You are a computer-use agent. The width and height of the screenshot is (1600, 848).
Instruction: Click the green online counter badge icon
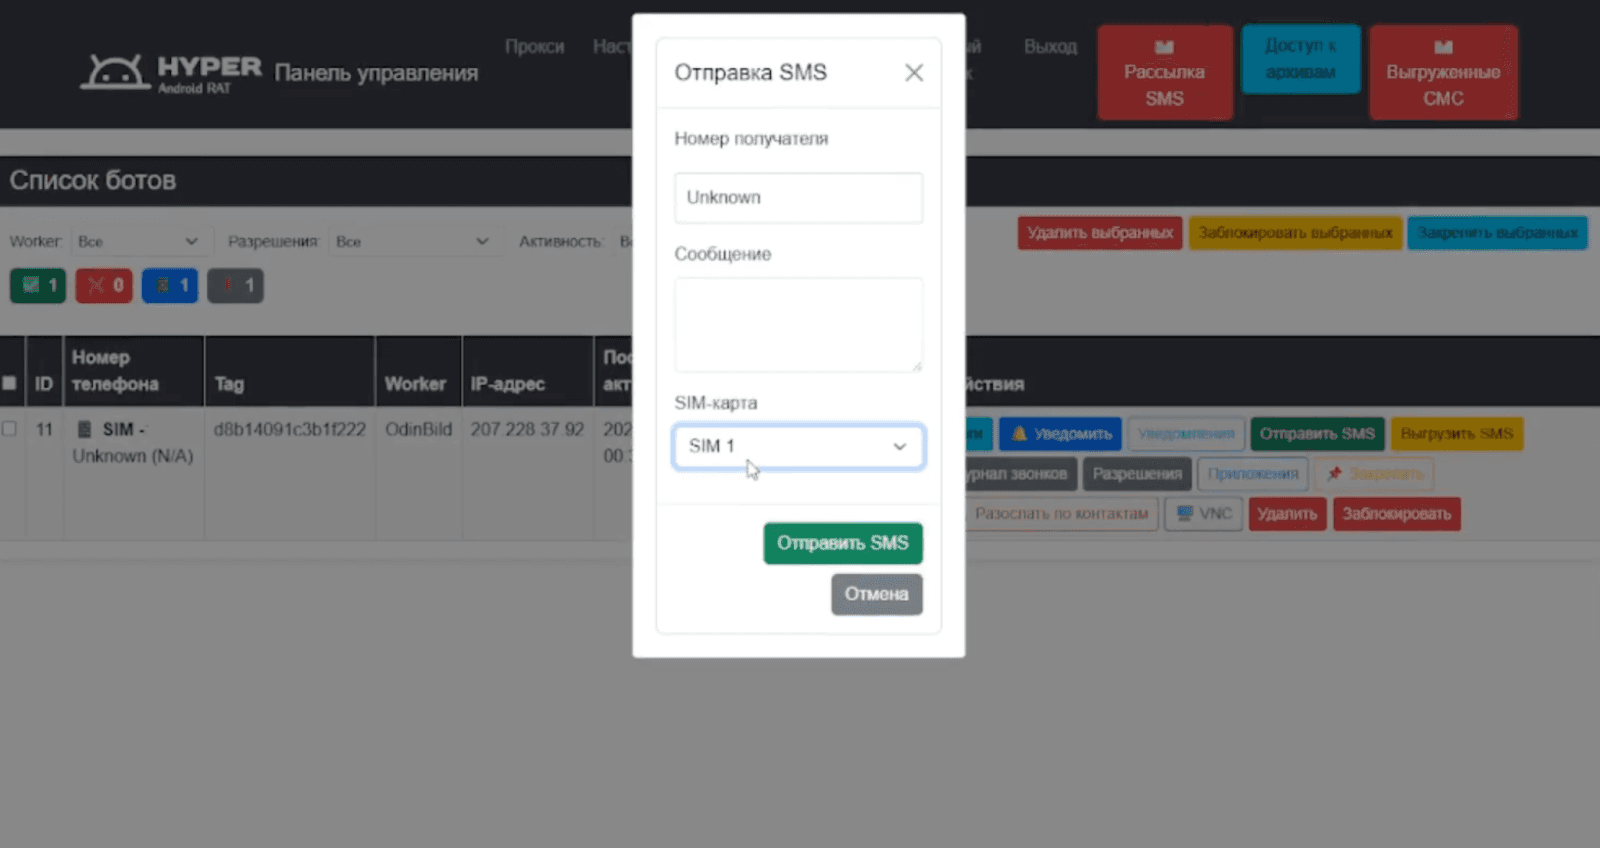click(x=31, y=285)
